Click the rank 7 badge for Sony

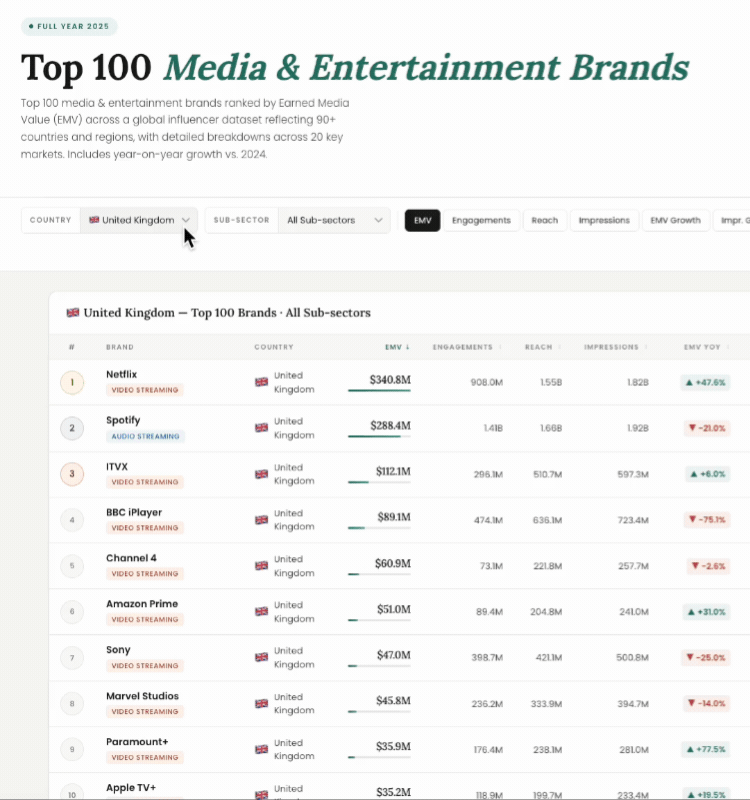[72, 658]
